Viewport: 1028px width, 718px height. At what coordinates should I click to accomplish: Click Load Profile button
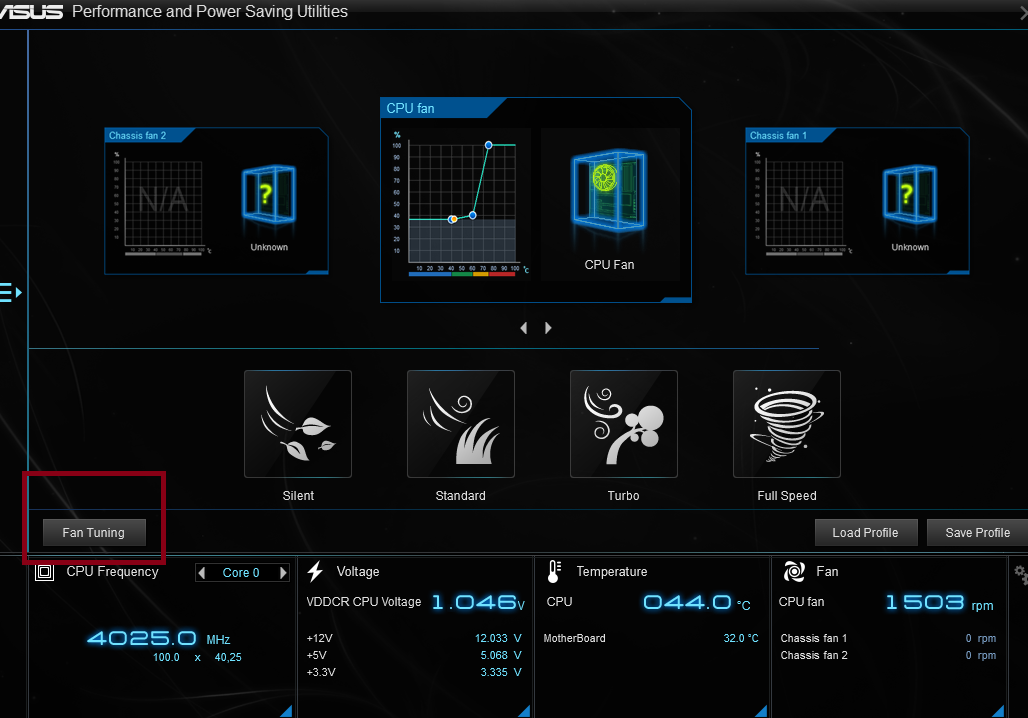click(x=865, y=532)
